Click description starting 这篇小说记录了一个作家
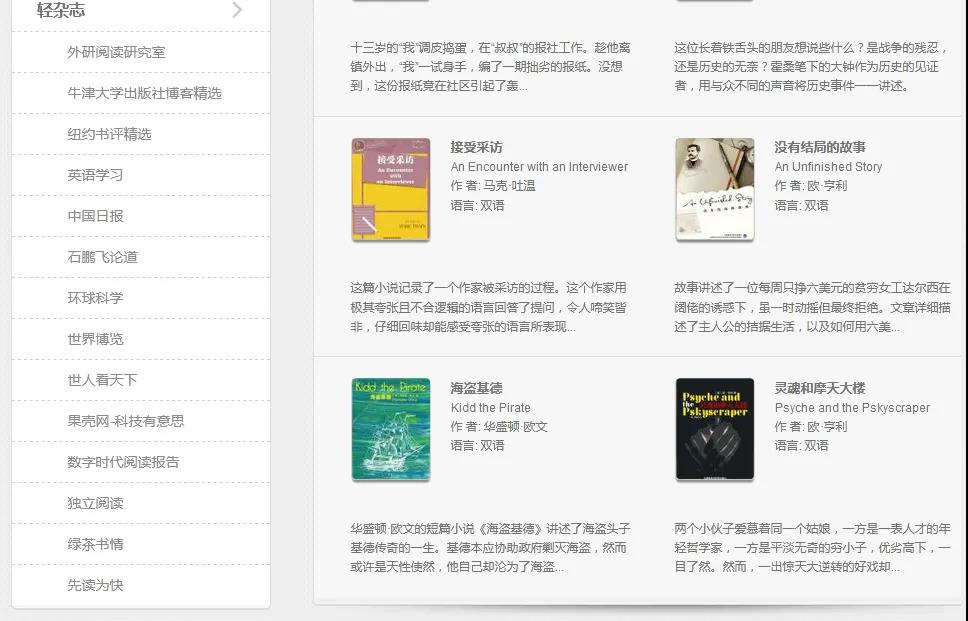The height and width of the screenshot is (621, 968). point(488,307)
